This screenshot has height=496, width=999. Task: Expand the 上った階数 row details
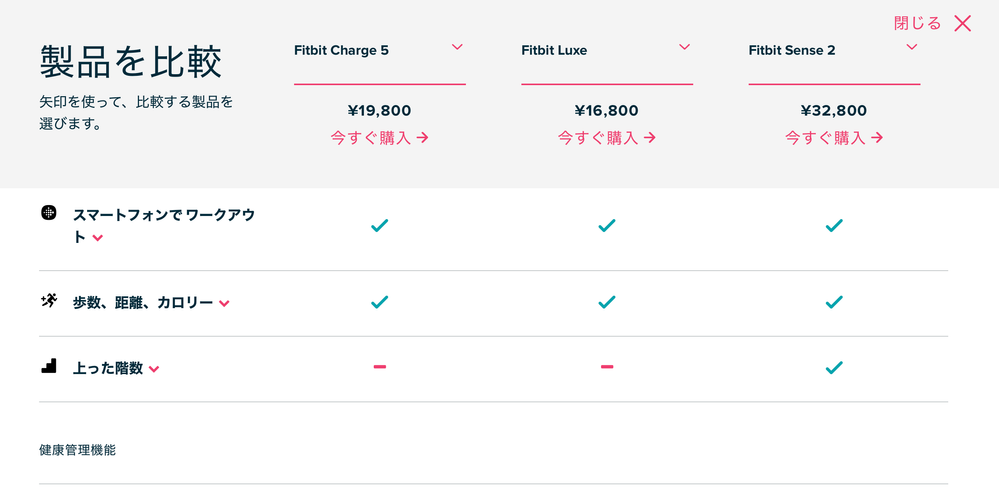coord(154,369)
